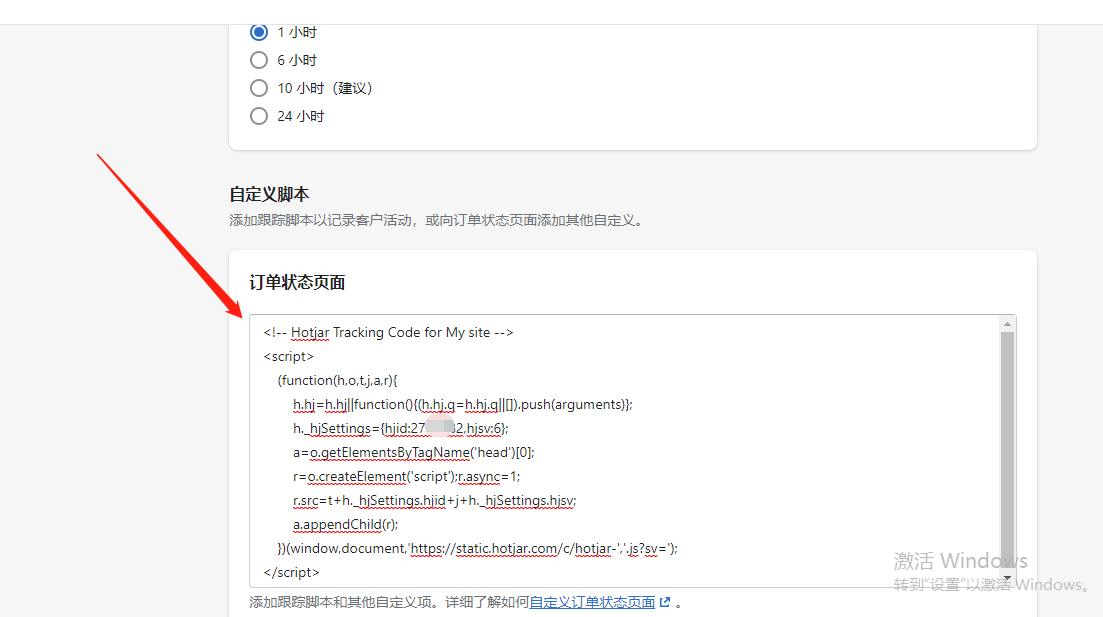
Task: Select the 6 小时 radio option
Action: (x=259, y=60)
